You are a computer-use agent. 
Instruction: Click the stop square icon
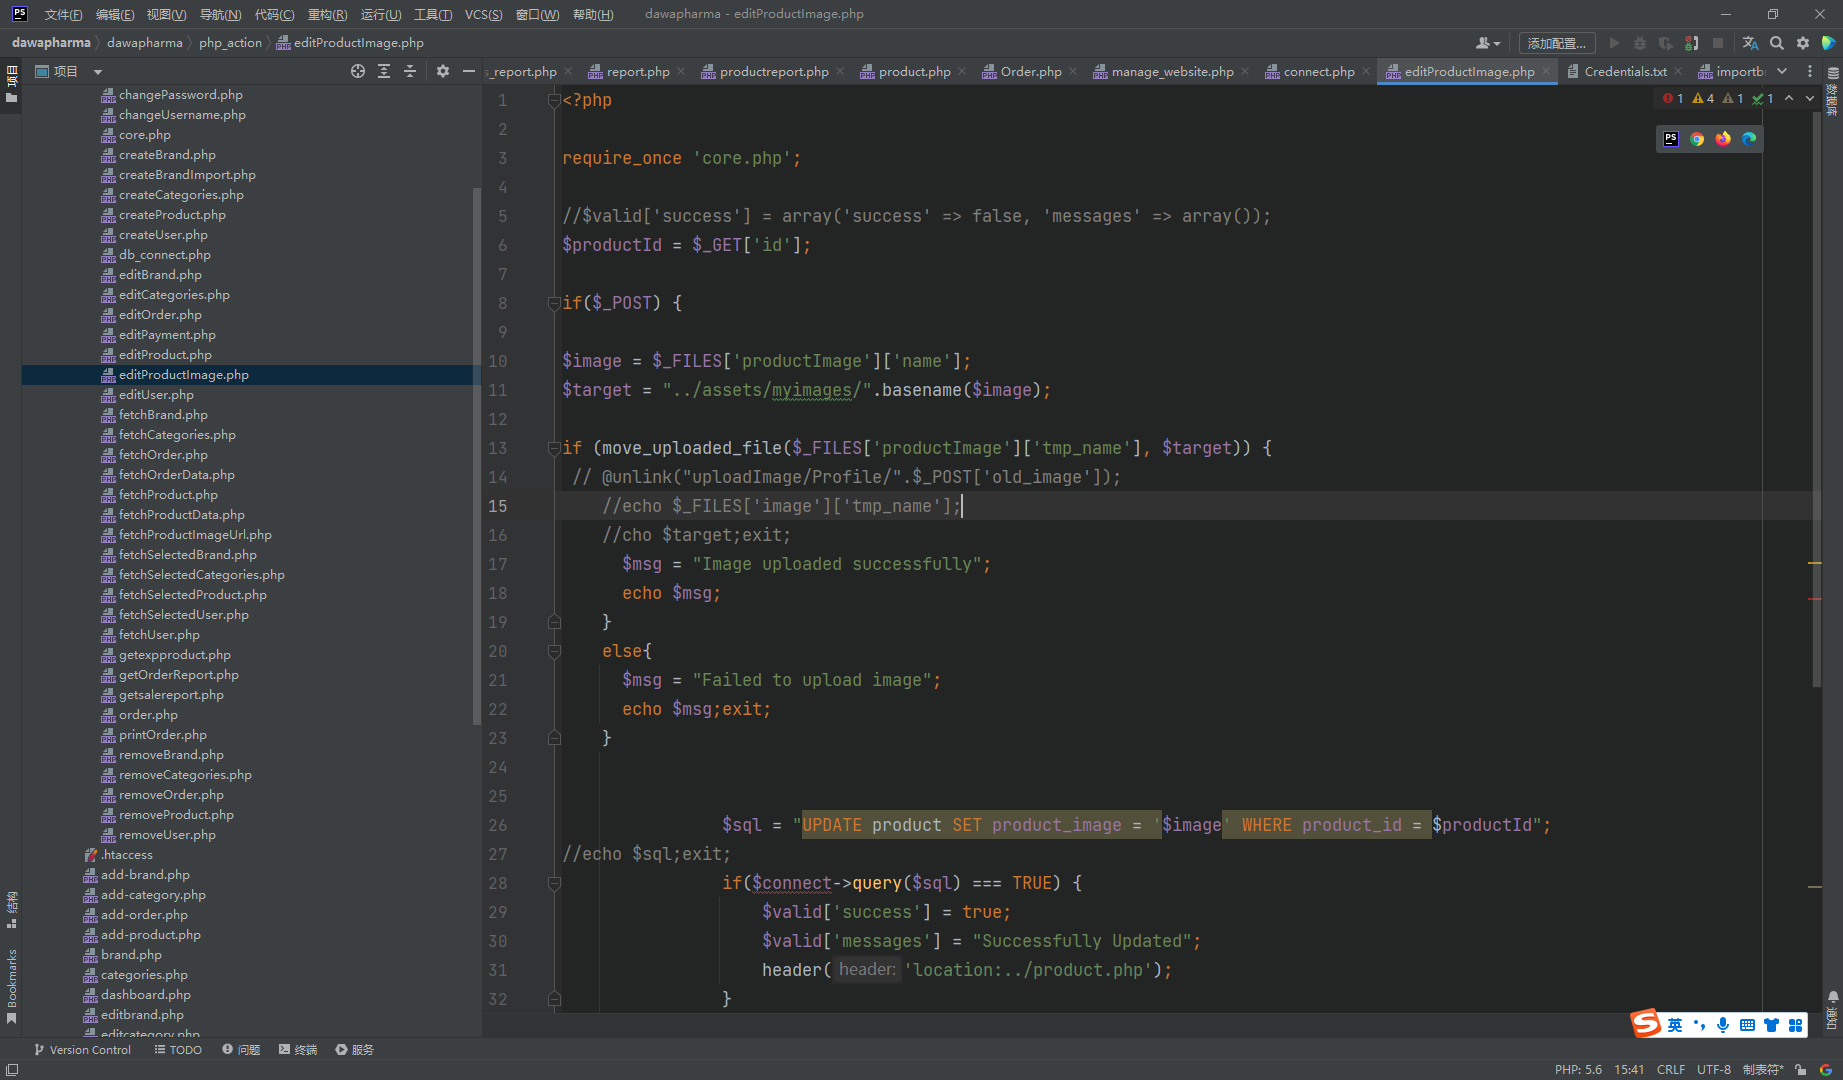(1718, 43)
